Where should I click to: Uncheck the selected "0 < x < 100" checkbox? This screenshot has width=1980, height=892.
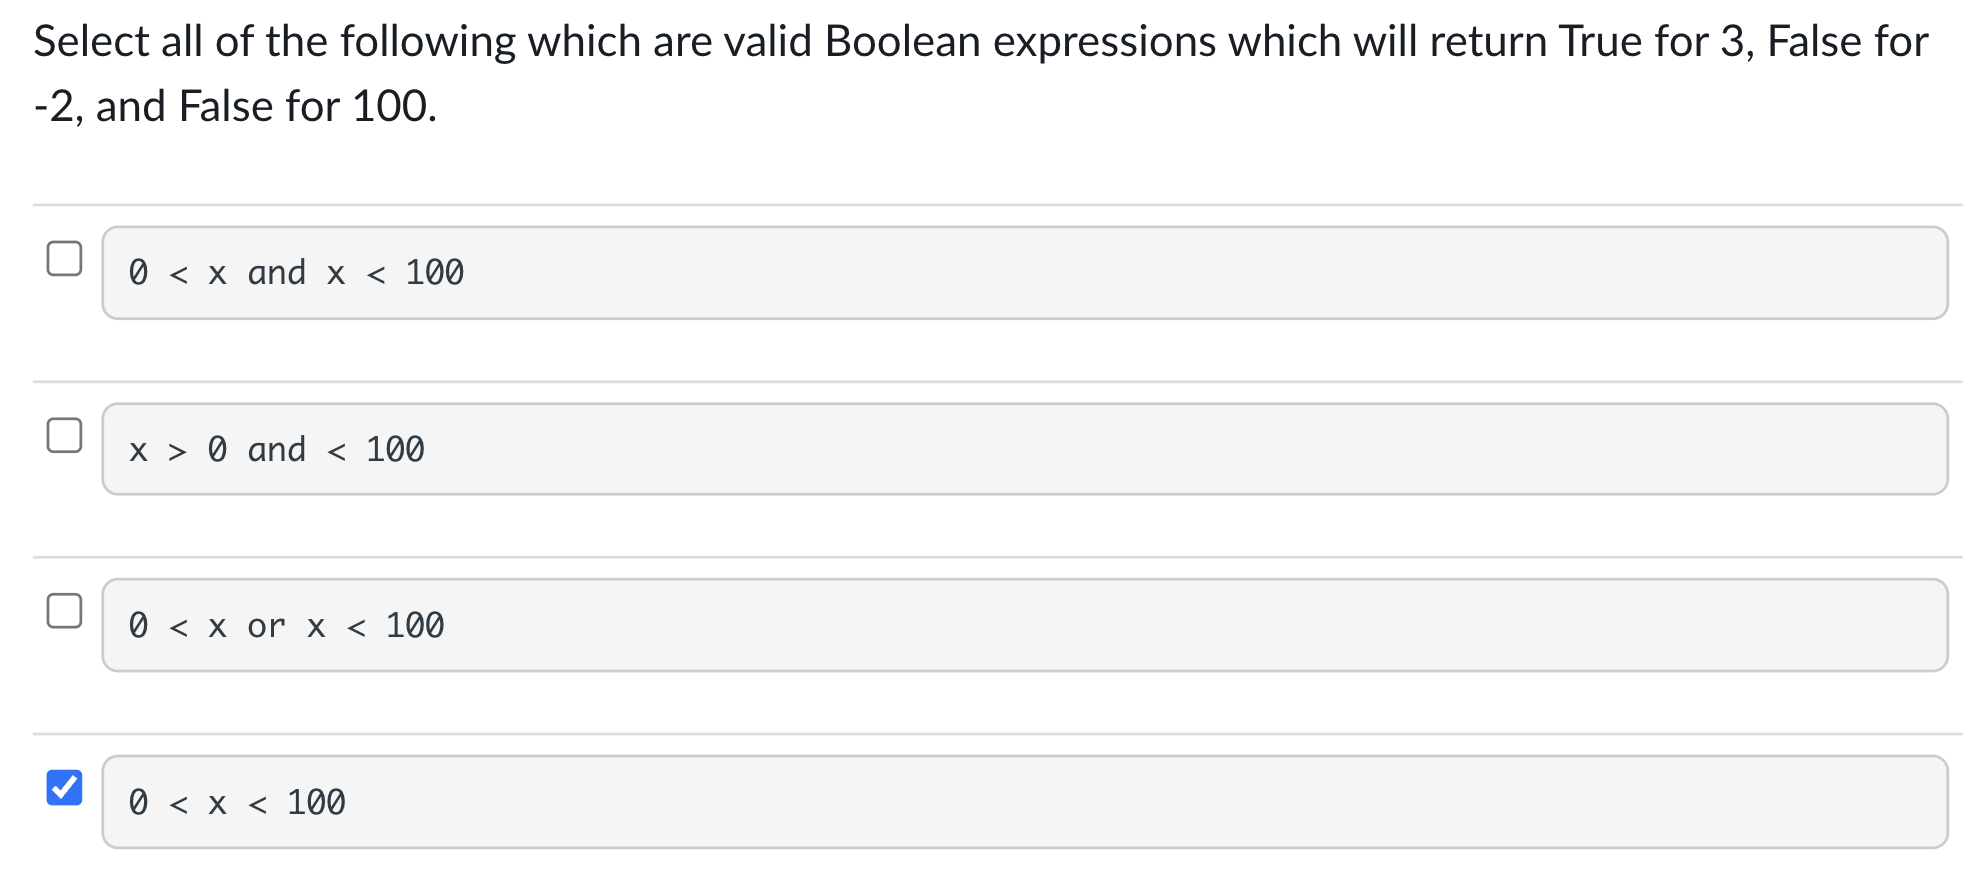[x=64, y=789]
